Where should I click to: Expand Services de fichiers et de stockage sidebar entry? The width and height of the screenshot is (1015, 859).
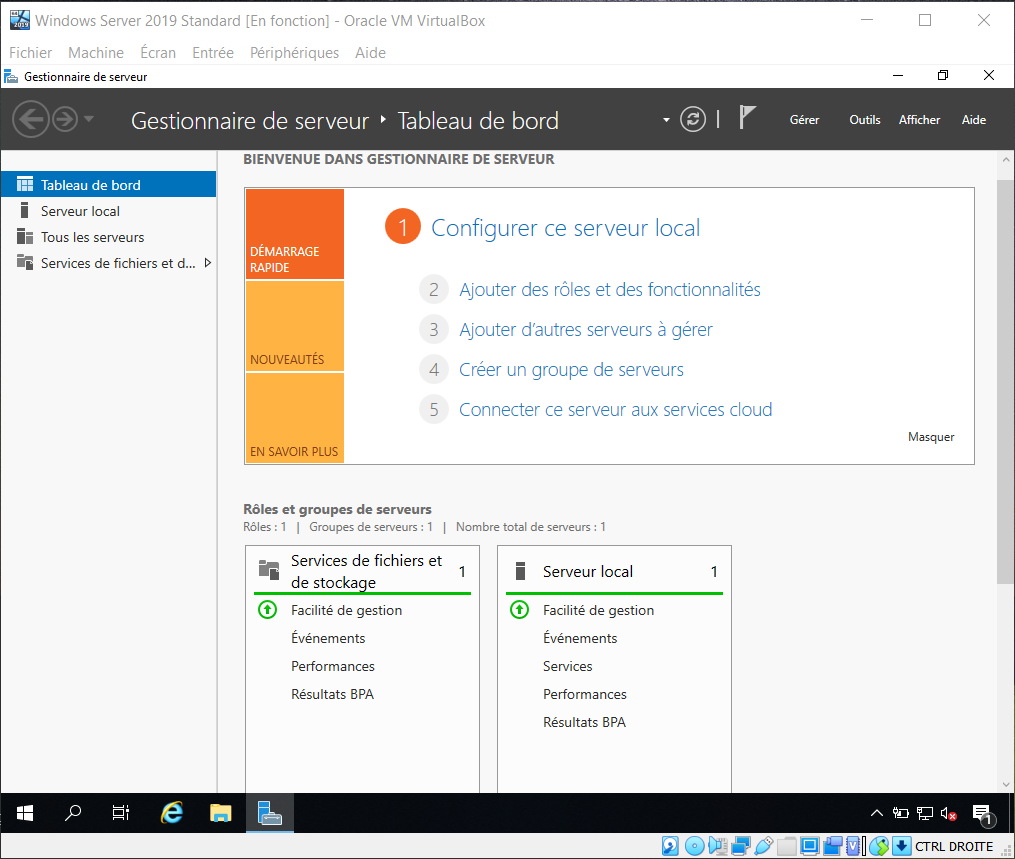pyautogui.click(x=208, y=263)
